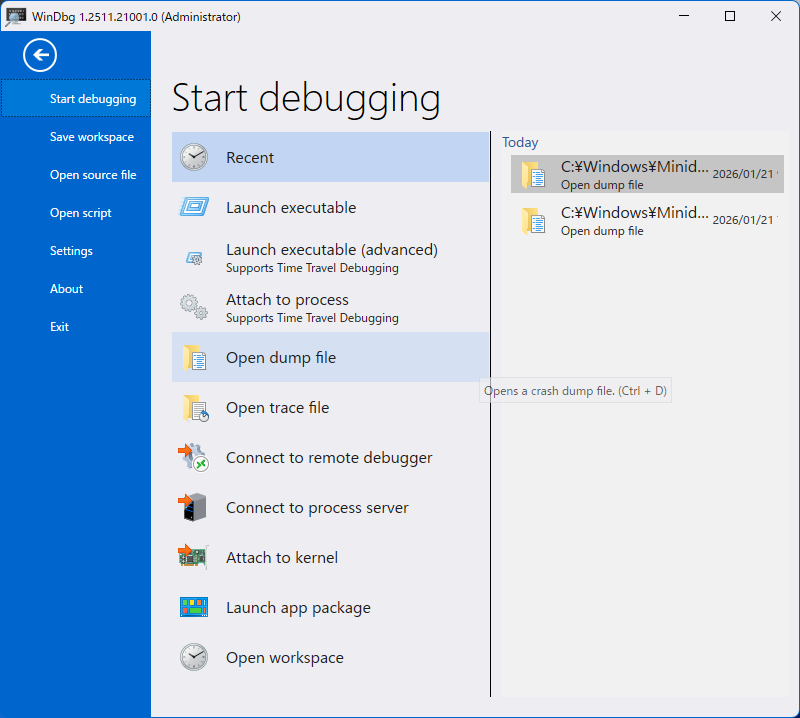Click the Recent clock icon

click(x=194, y=158)
